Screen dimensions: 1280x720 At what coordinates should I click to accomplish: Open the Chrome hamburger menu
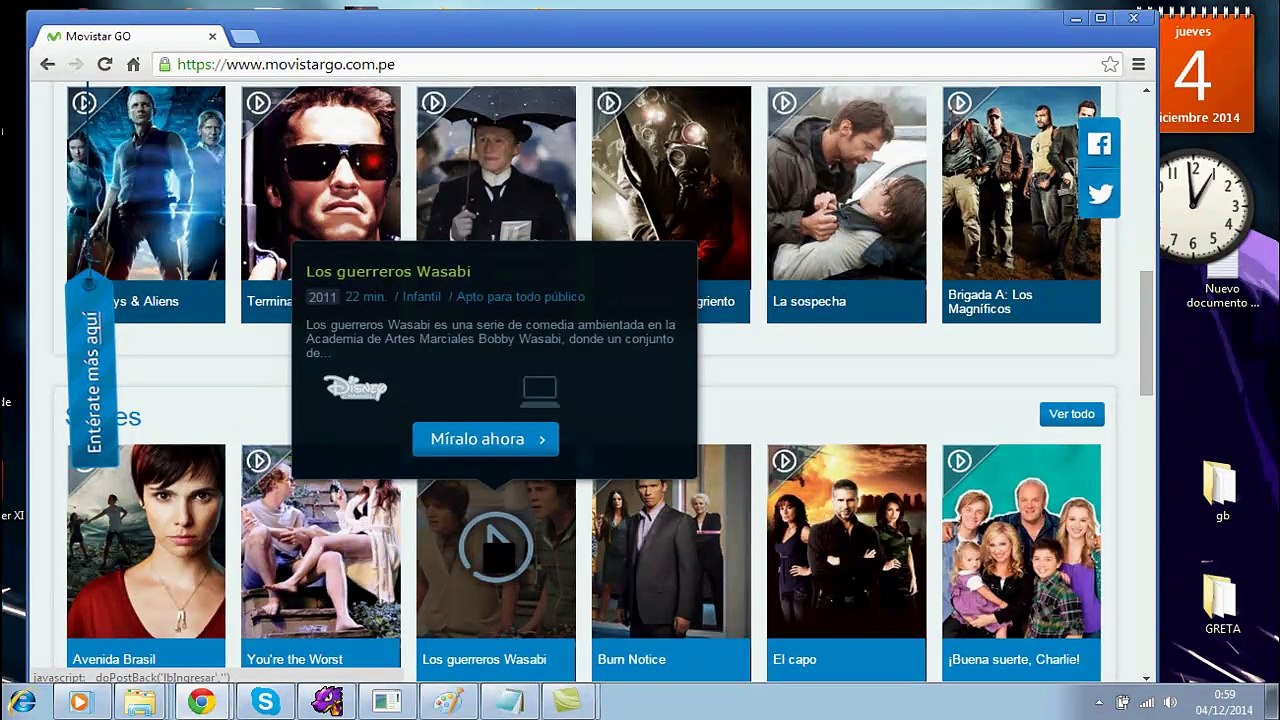tap(1138, 64)
